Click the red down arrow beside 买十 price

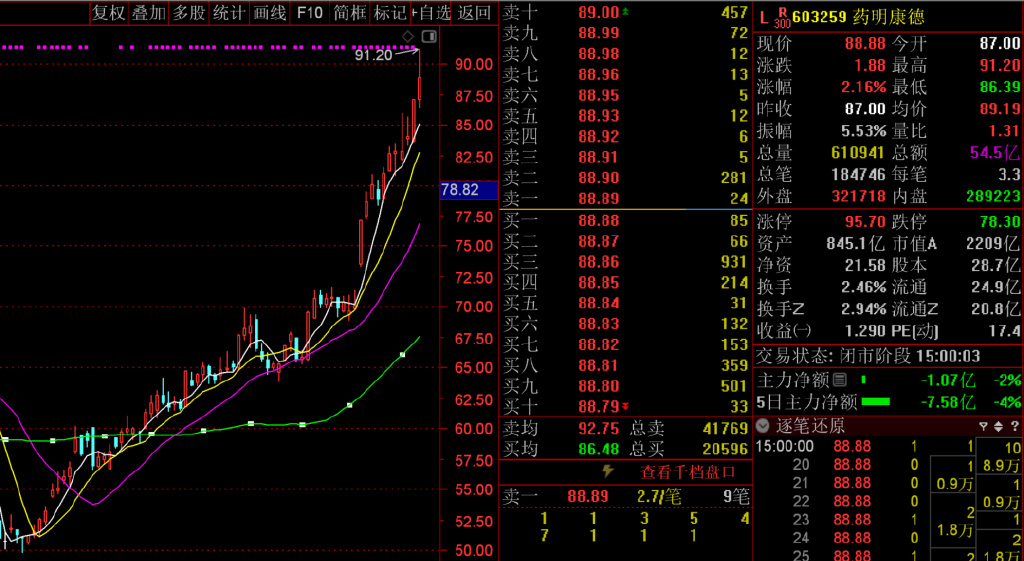pyautogui.click(x=626, y=406)
